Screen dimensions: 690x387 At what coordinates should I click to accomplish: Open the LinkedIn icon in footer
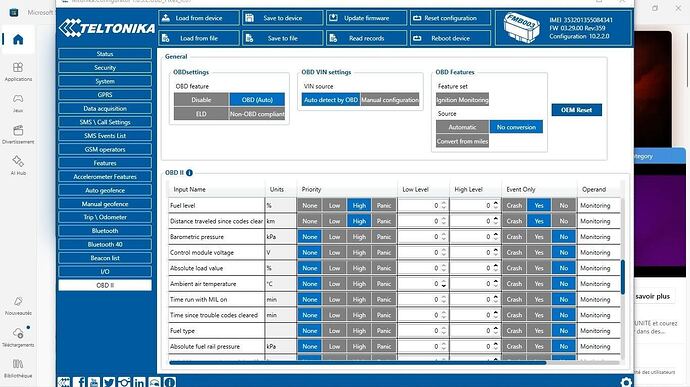139,382
